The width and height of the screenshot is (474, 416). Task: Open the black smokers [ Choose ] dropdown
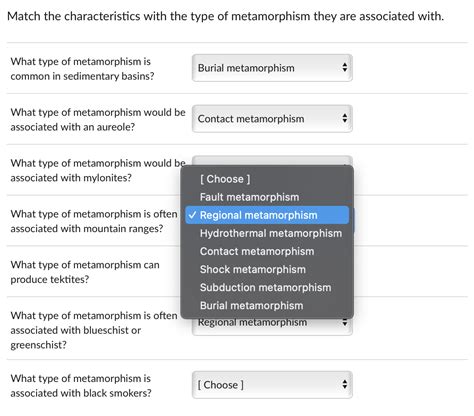[272, 385]
